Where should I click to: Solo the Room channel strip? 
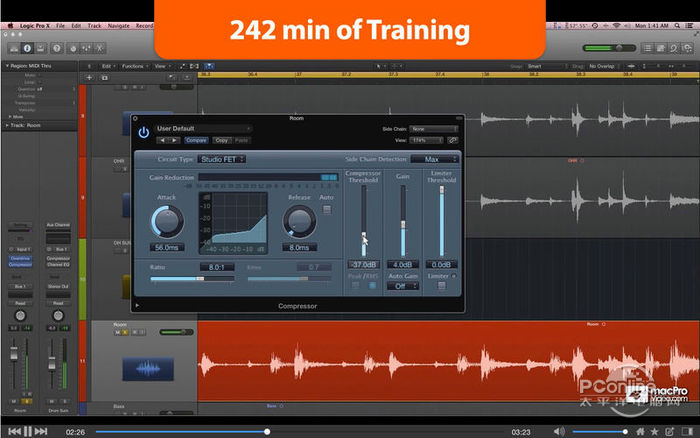tap(26, 401)
